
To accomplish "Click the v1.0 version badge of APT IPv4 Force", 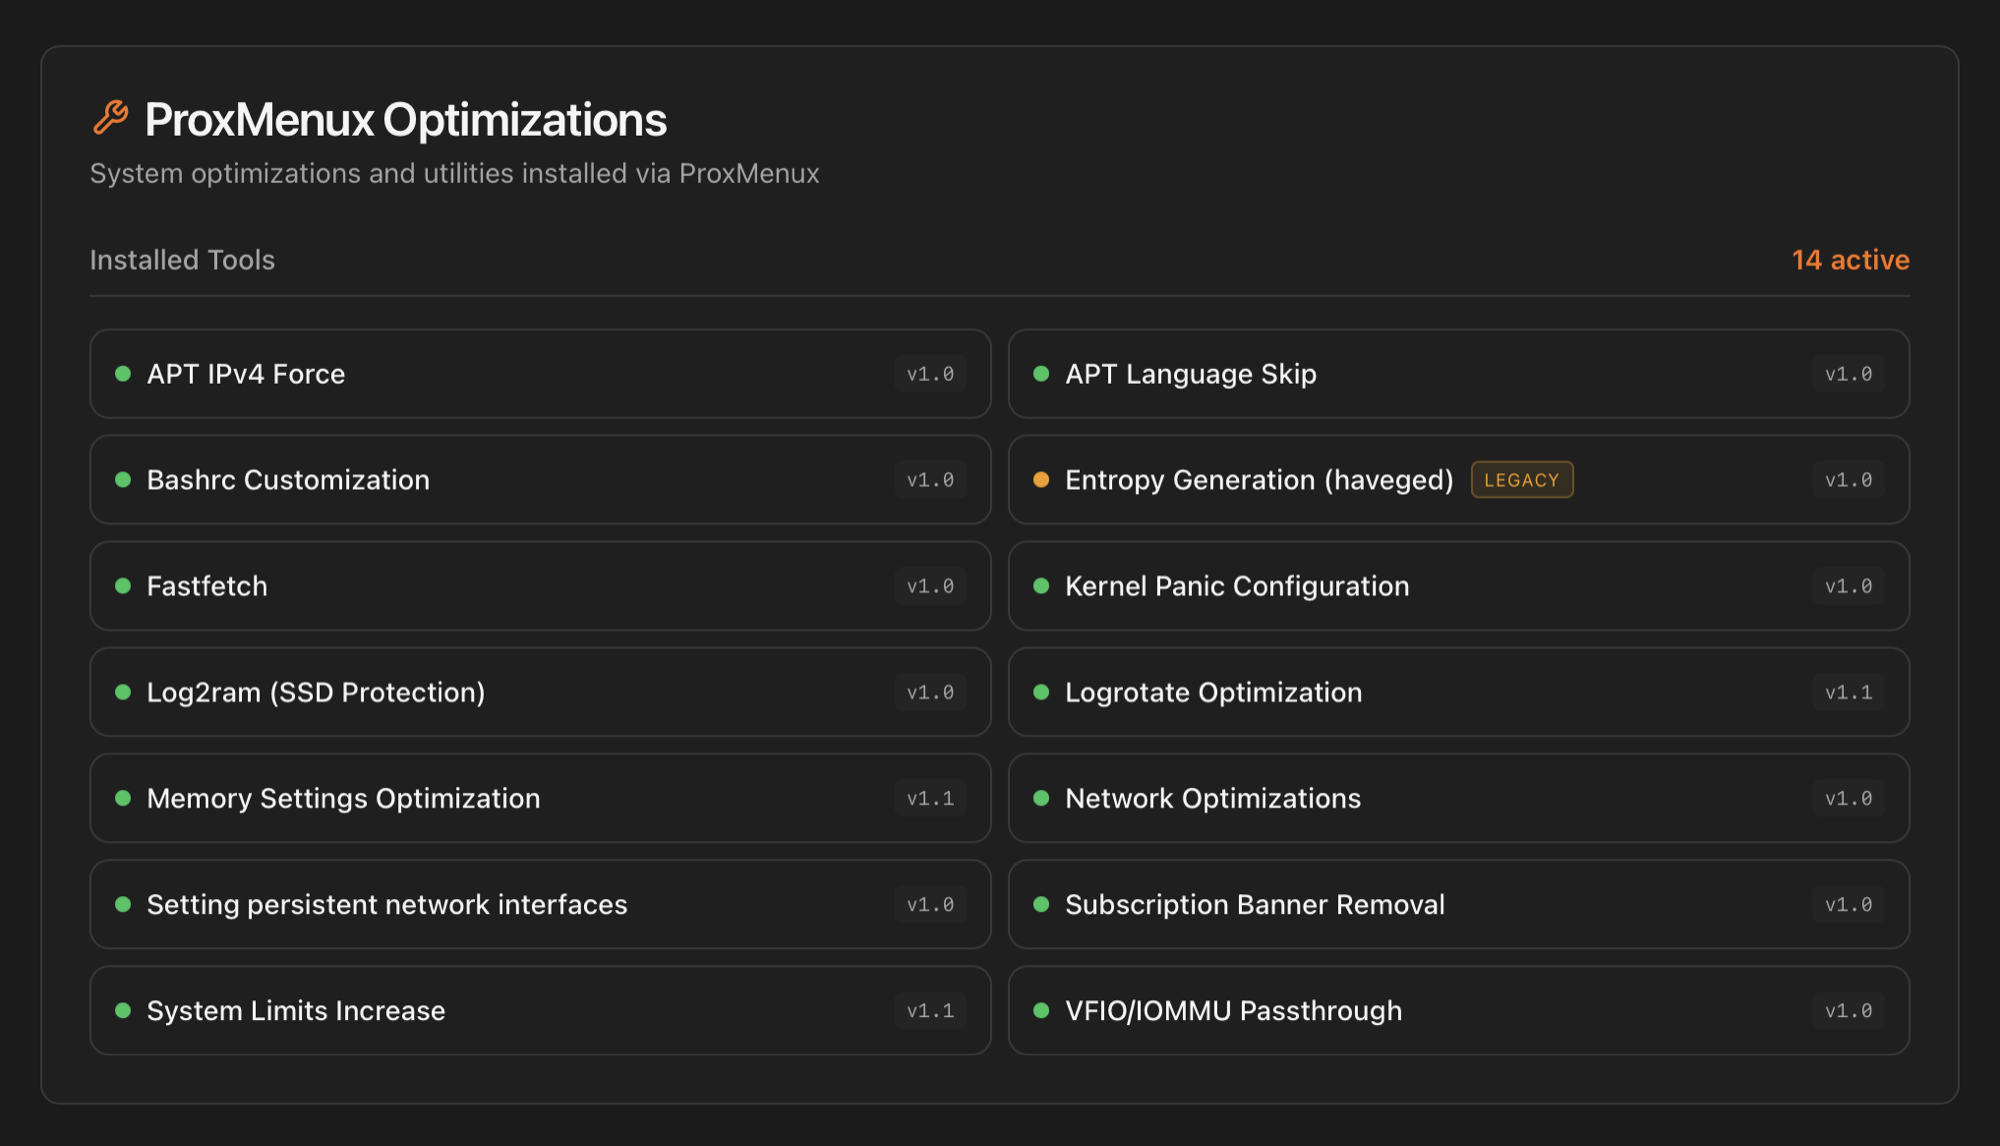I will click(930, 374).
